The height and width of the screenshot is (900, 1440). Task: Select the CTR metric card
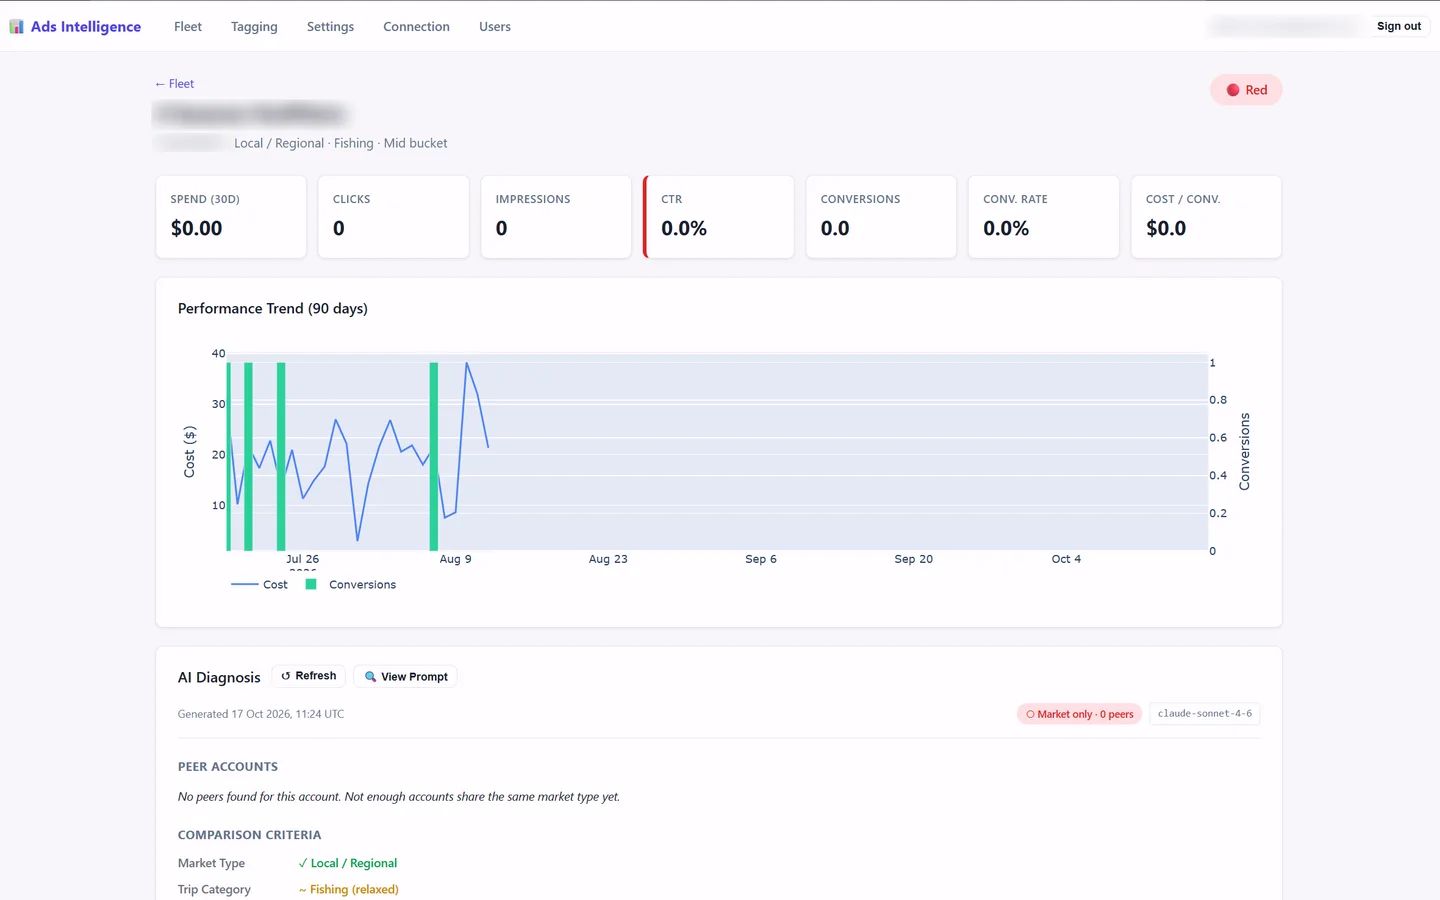coord(718,217)
